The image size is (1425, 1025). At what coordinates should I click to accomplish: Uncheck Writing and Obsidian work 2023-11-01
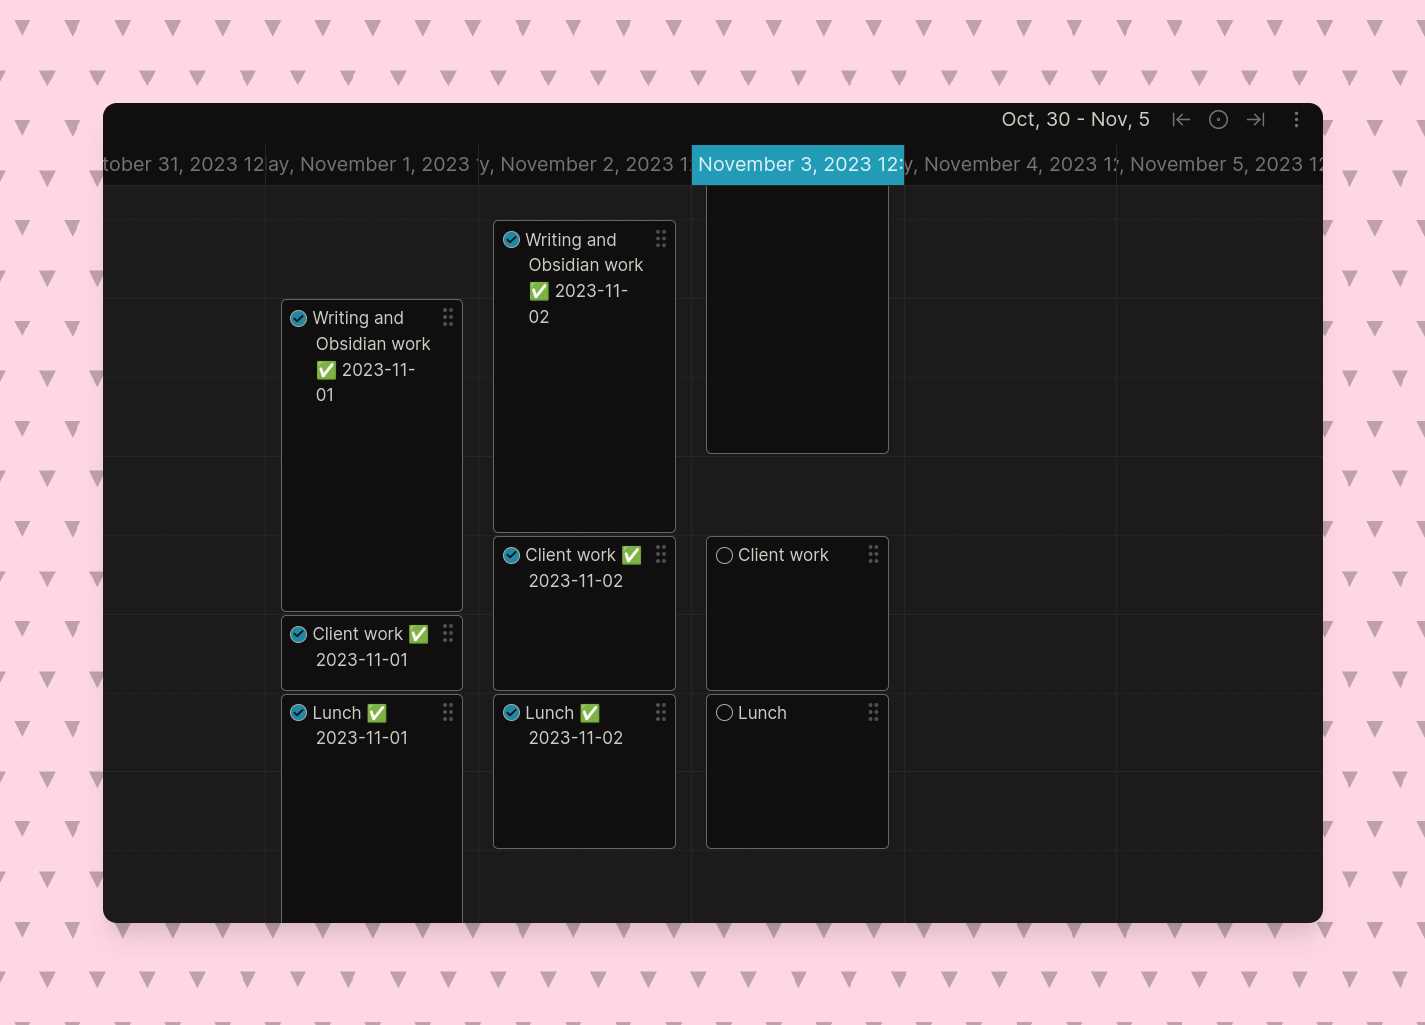(x=298, y=319)
